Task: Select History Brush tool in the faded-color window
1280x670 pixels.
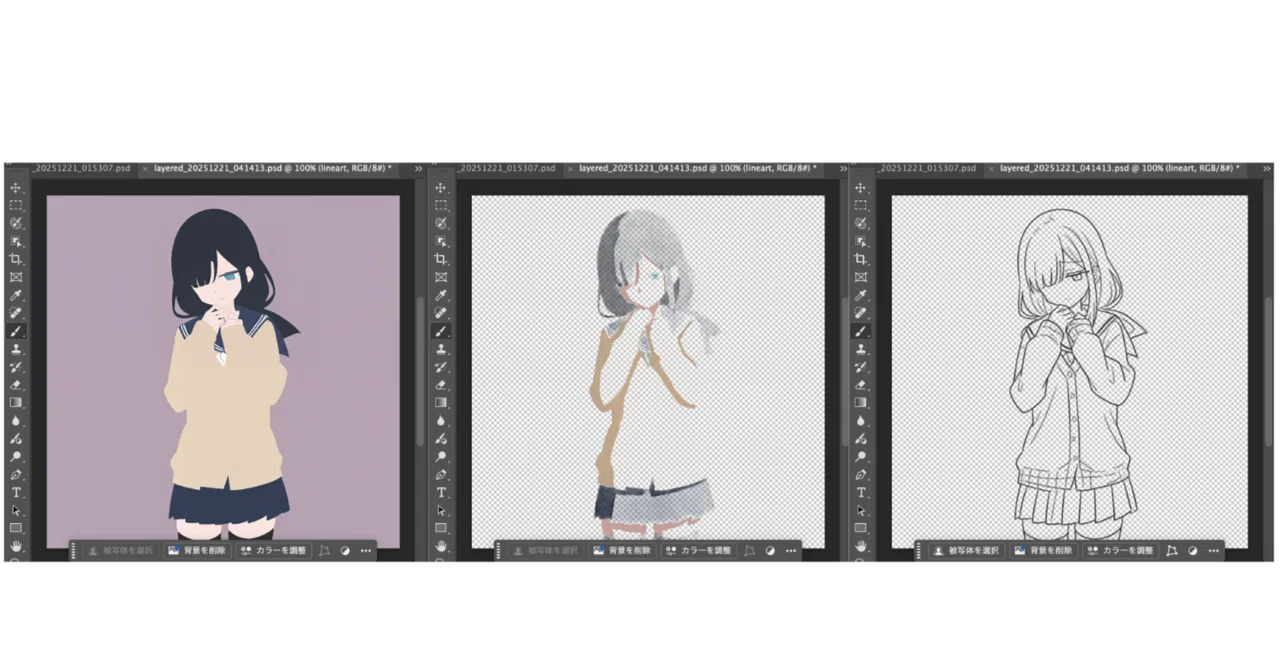Action: pyautogui.click(x=440, y=367)
